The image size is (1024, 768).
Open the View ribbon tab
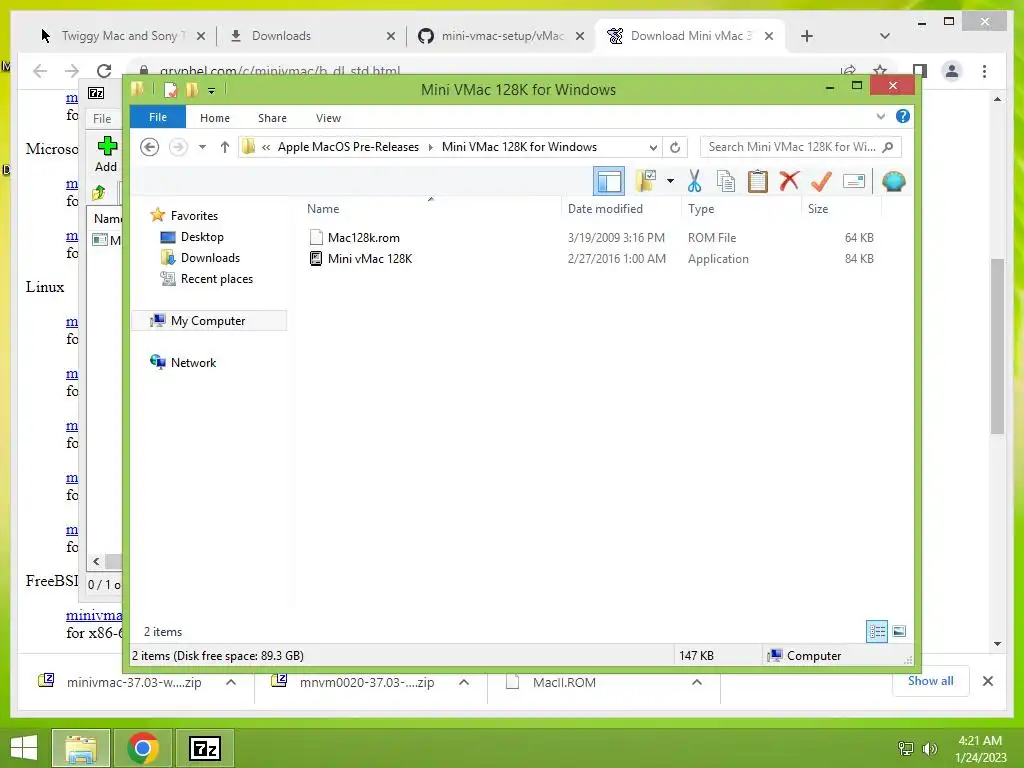(x=328, y=118)
